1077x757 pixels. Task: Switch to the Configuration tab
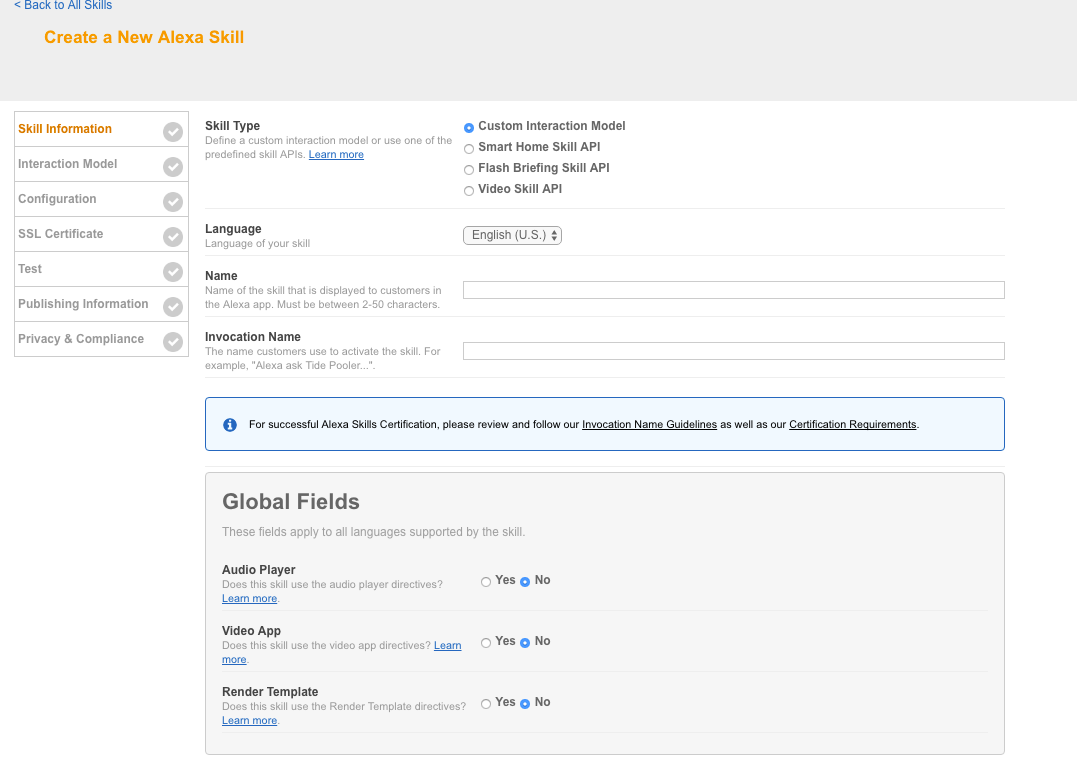(101, 199)
